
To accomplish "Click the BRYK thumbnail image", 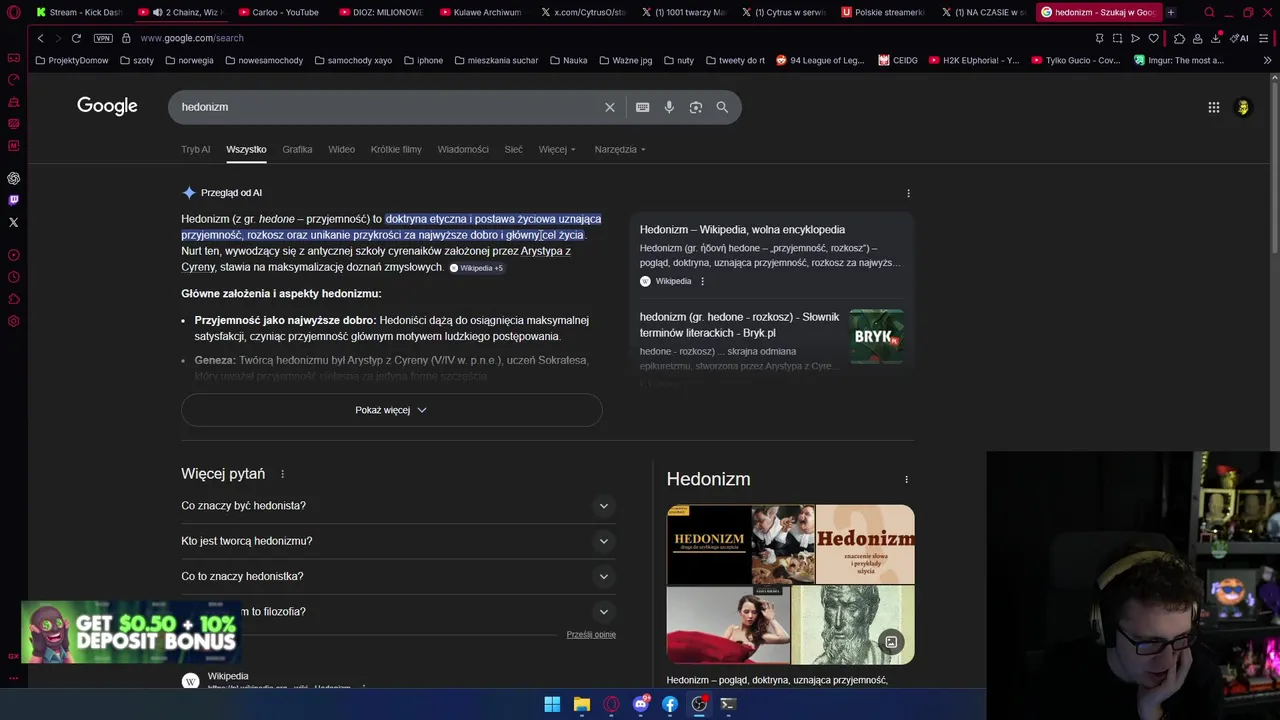I will pos(876,337).
